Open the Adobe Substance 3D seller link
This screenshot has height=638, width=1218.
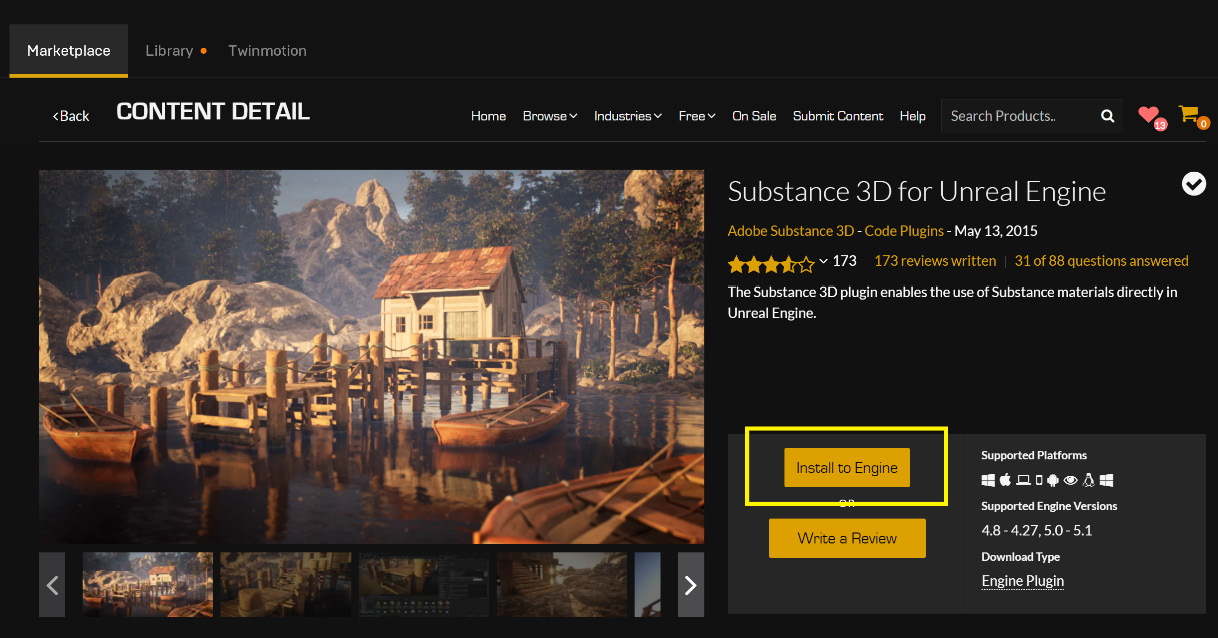pos(791,231)
